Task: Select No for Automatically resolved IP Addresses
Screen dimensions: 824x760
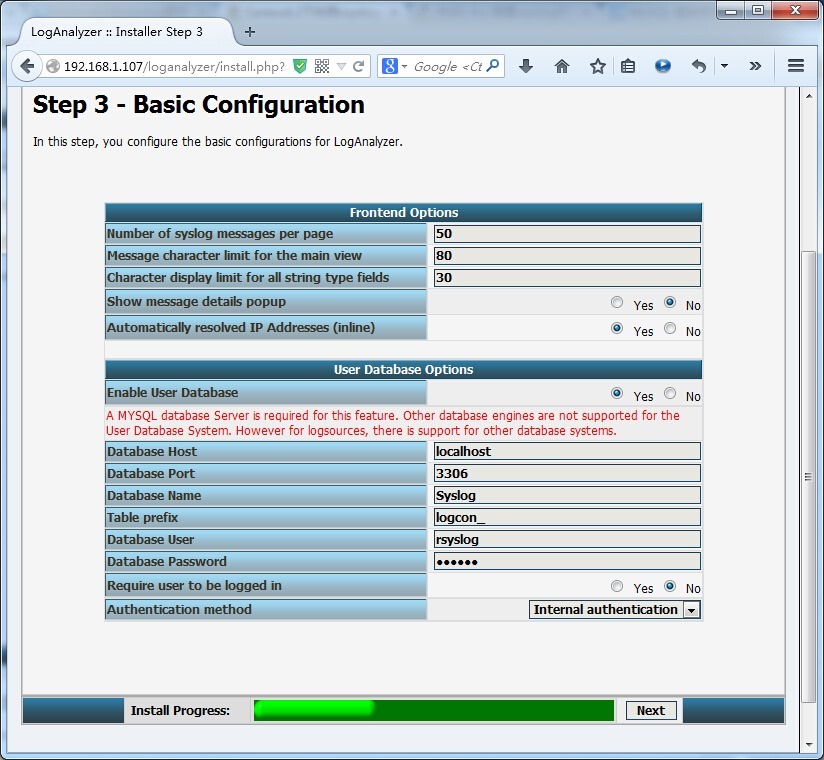Action: [669, 327]
